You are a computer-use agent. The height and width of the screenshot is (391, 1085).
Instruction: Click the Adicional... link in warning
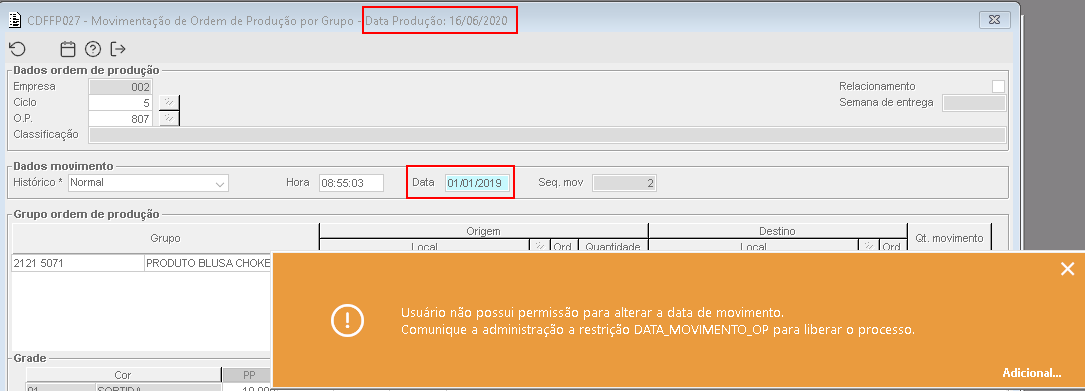point(1032,373)
